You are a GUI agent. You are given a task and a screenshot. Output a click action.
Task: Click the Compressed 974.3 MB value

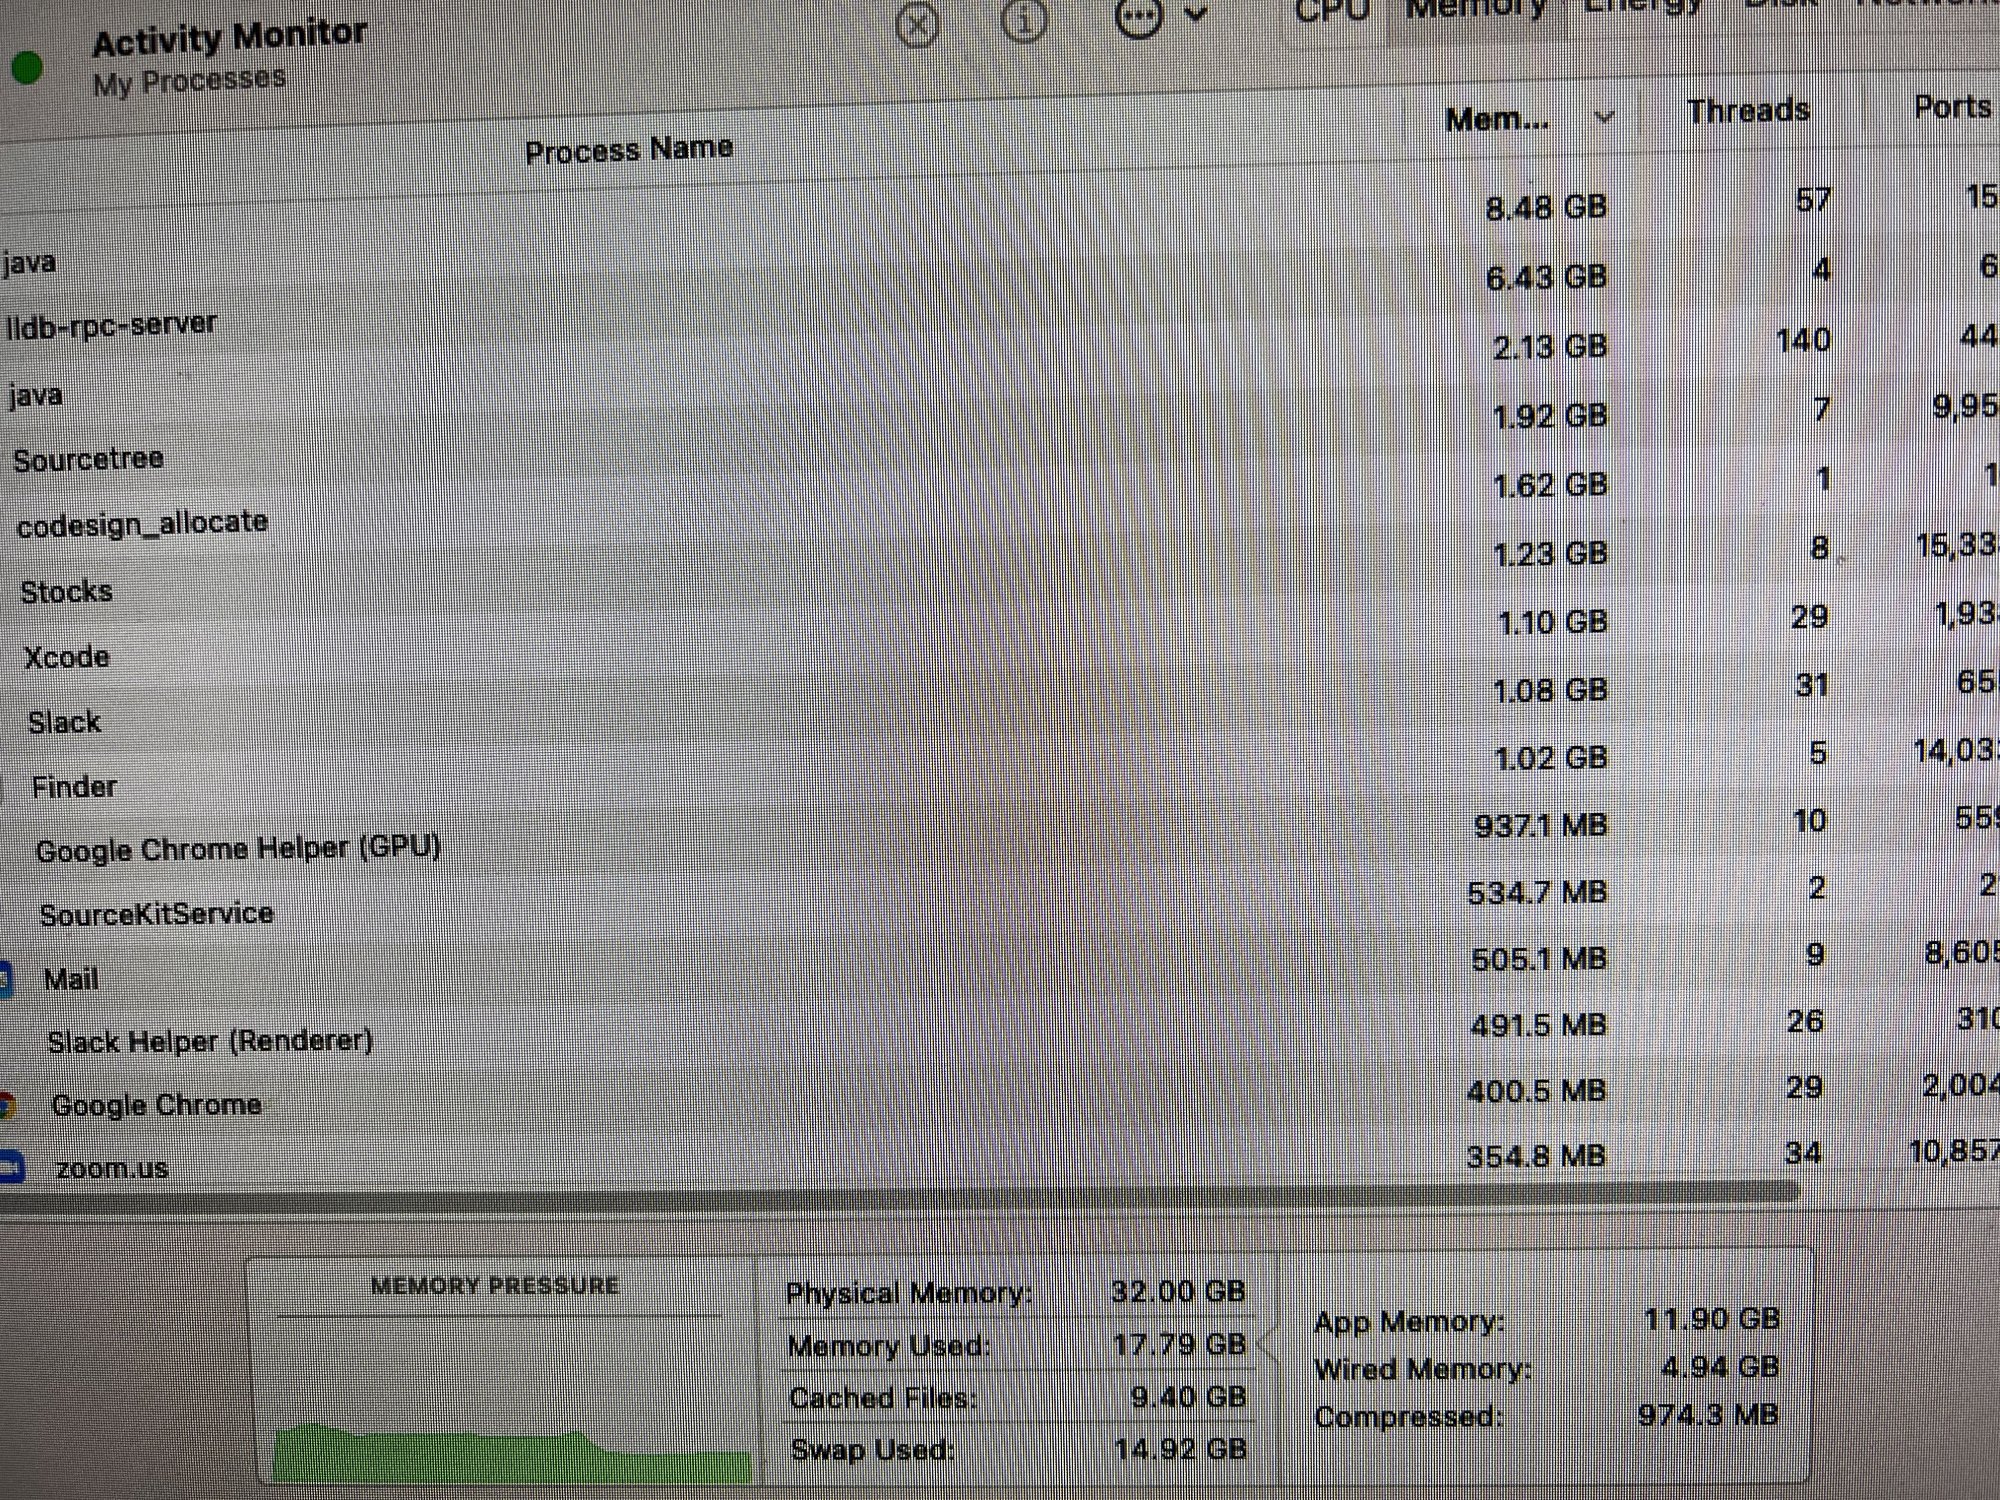click(1708, 1414)
